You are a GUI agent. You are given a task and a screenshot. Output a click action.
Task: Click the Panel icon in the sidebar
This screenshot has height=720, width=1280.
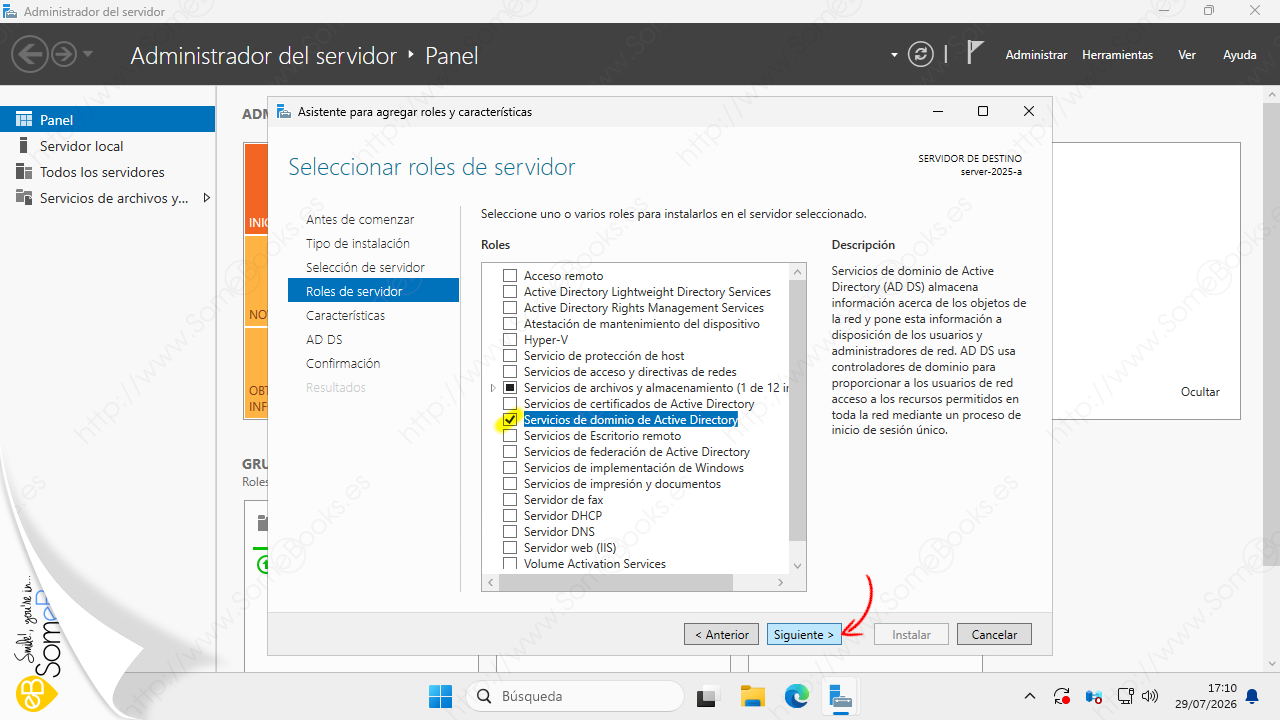[x=24, y=120]
